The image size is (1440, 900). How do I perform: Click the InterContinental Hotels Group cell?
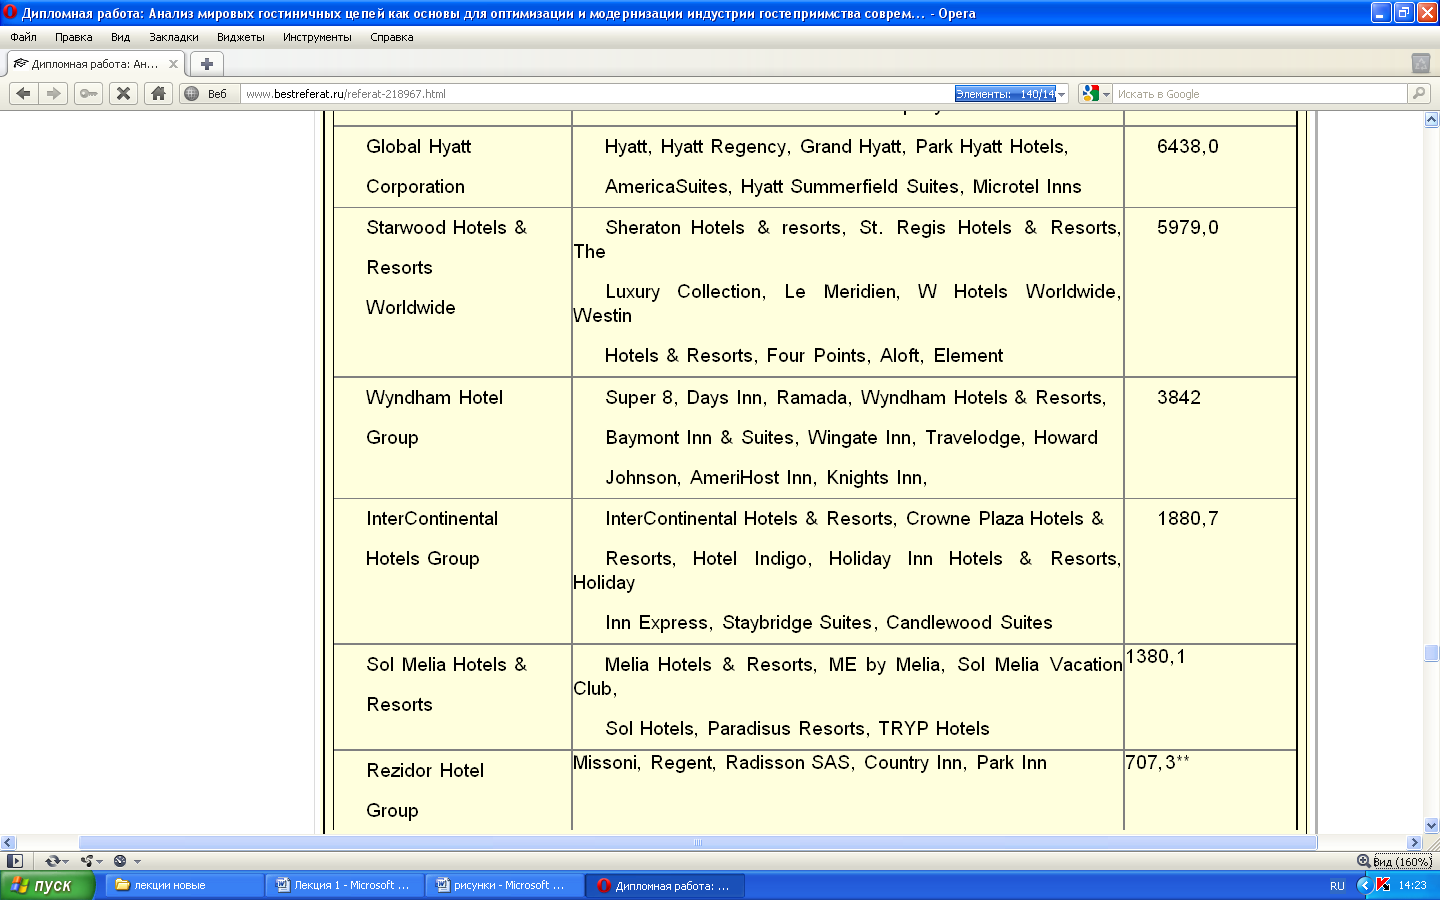pyautogui.click(x=452, y=571)
